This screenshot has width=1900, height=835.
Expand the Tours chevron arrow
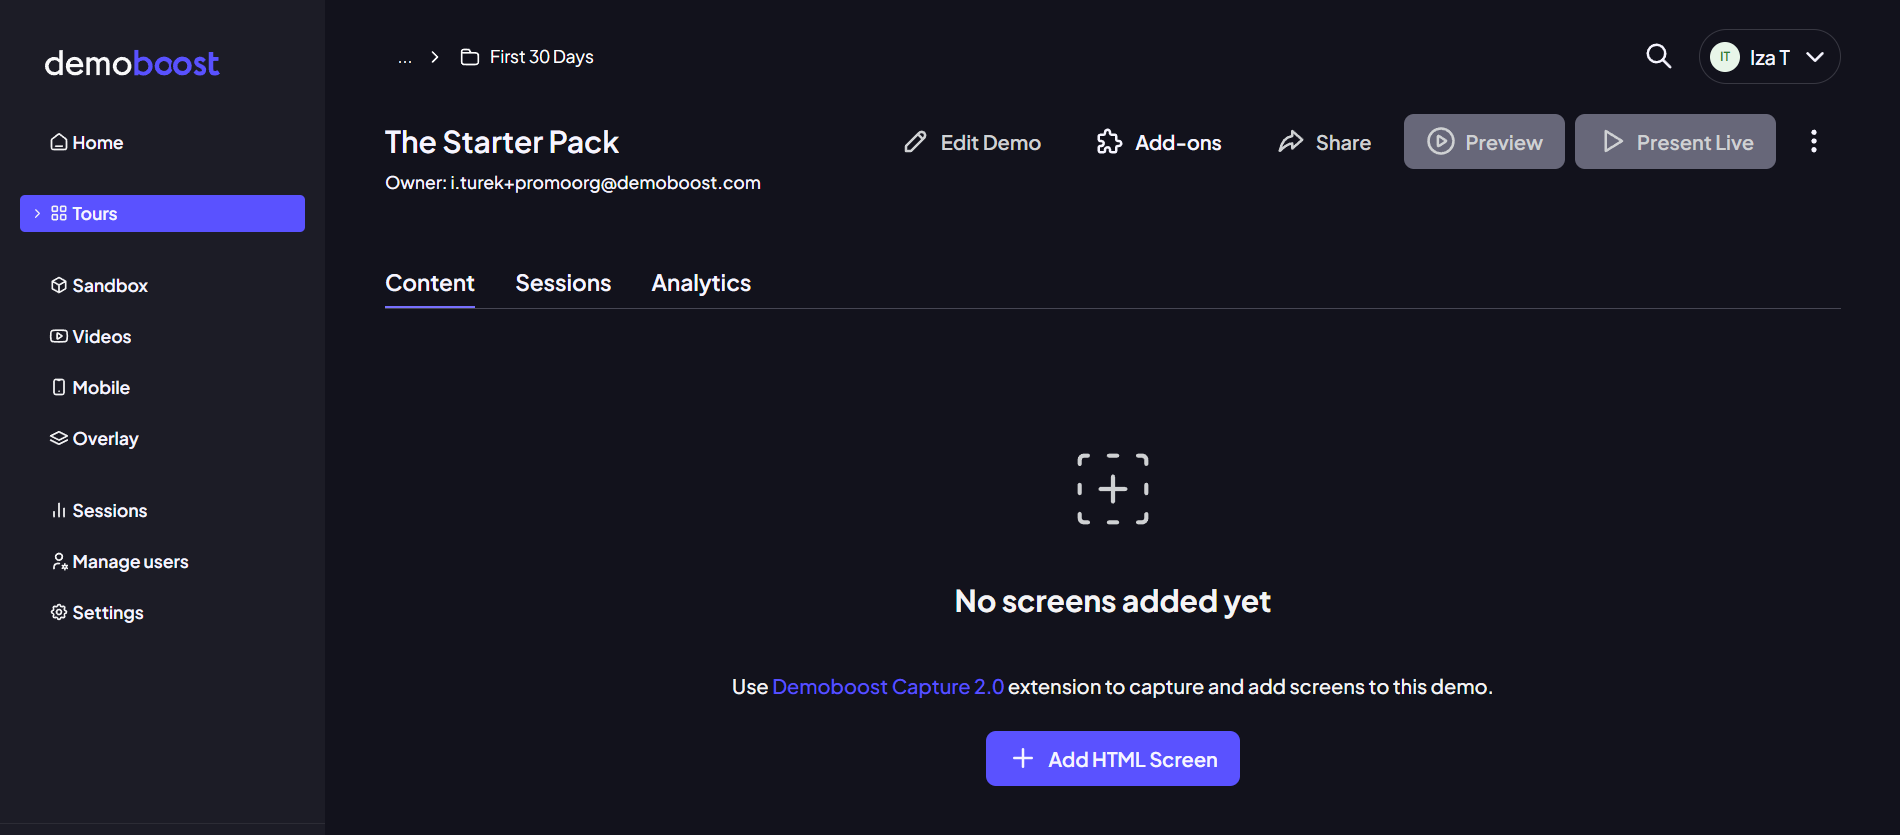click(x=37, y=213)
